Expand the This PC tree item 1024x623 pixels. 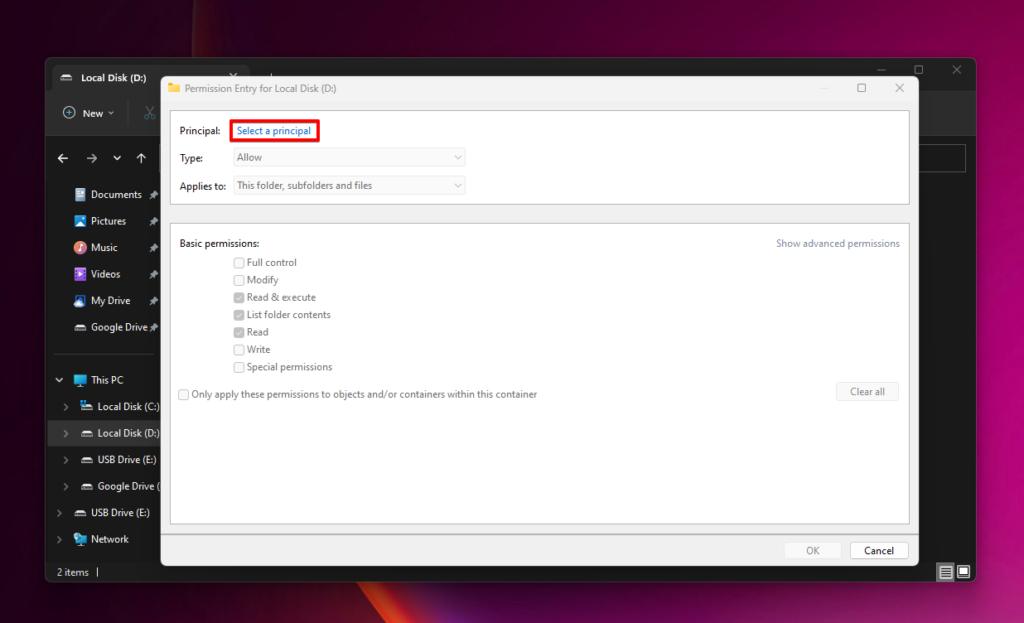(x=59, y=379)
